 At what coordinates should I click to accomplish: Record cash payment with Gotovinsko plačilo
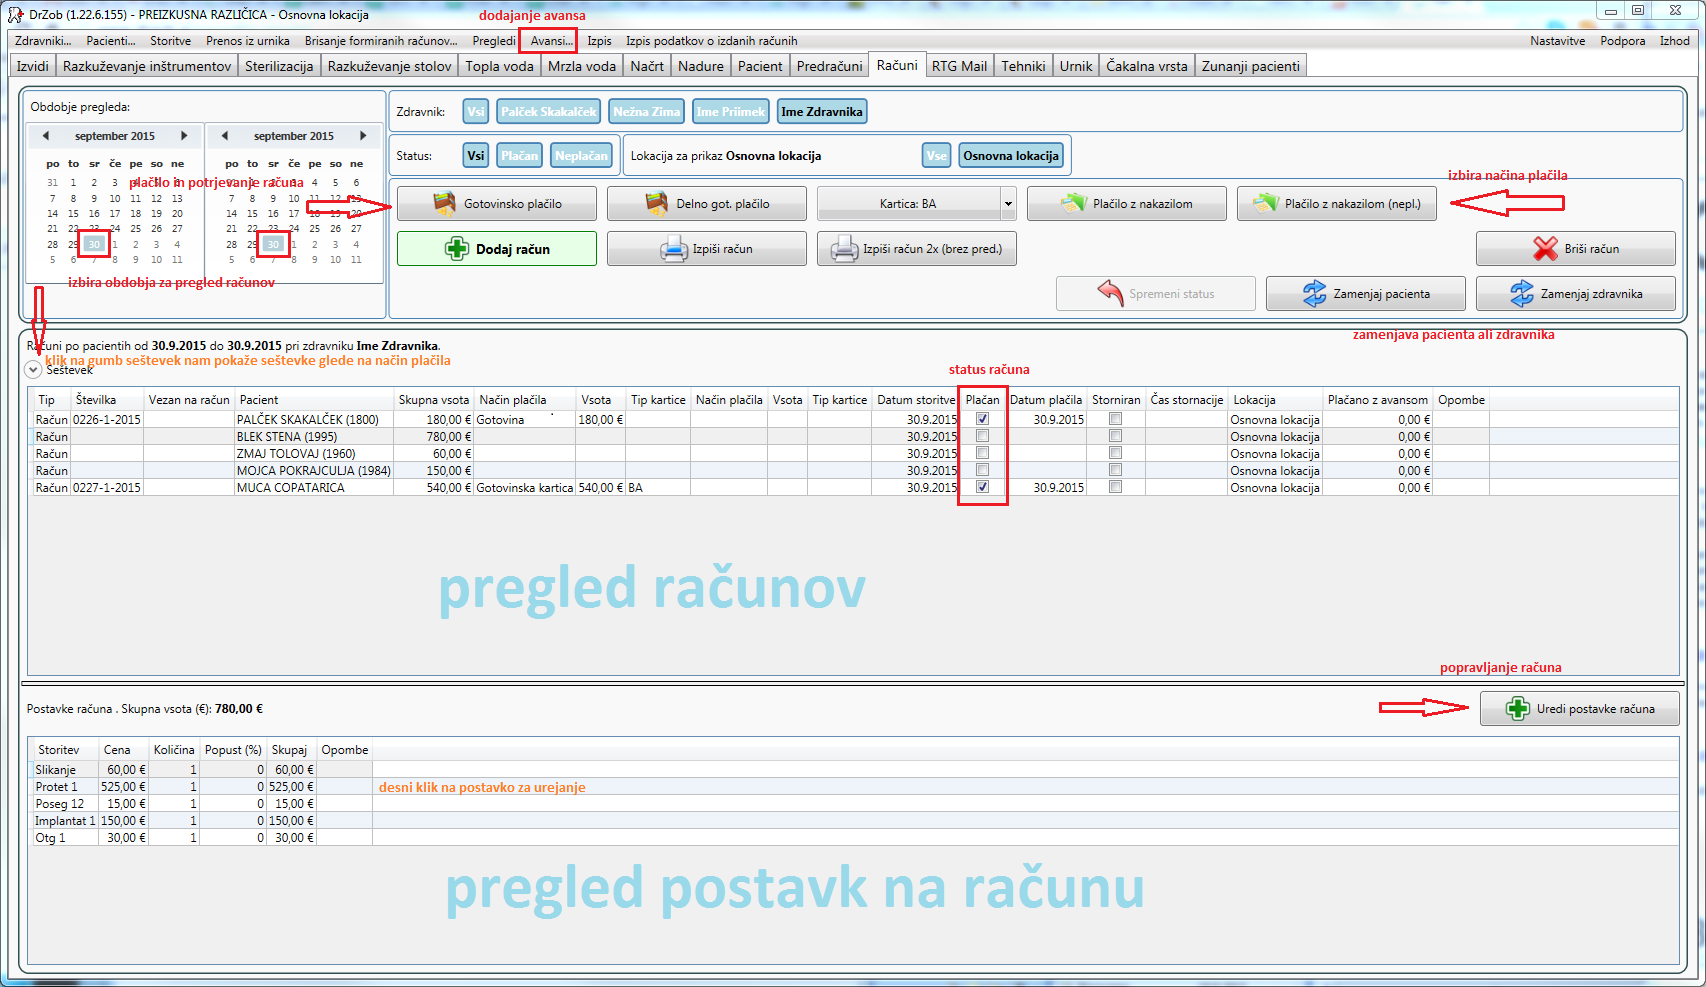(x=496, y=202)
